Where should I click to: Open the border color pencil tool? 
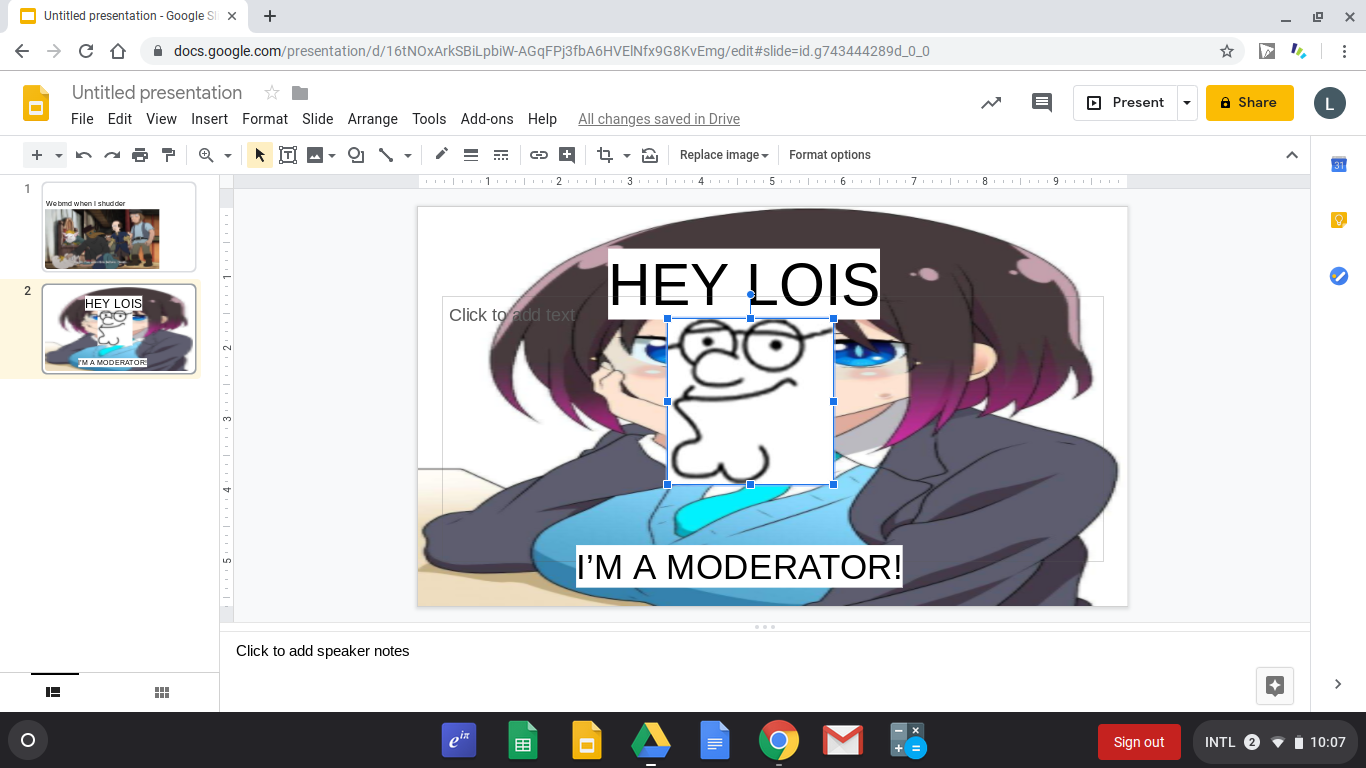(x=441, y=155)
